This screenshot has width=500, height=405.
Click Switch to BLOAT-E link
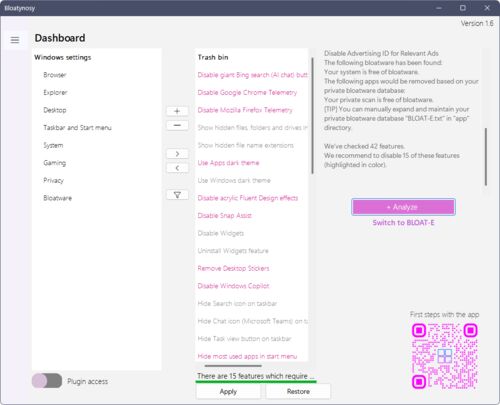tap(403, 223)
